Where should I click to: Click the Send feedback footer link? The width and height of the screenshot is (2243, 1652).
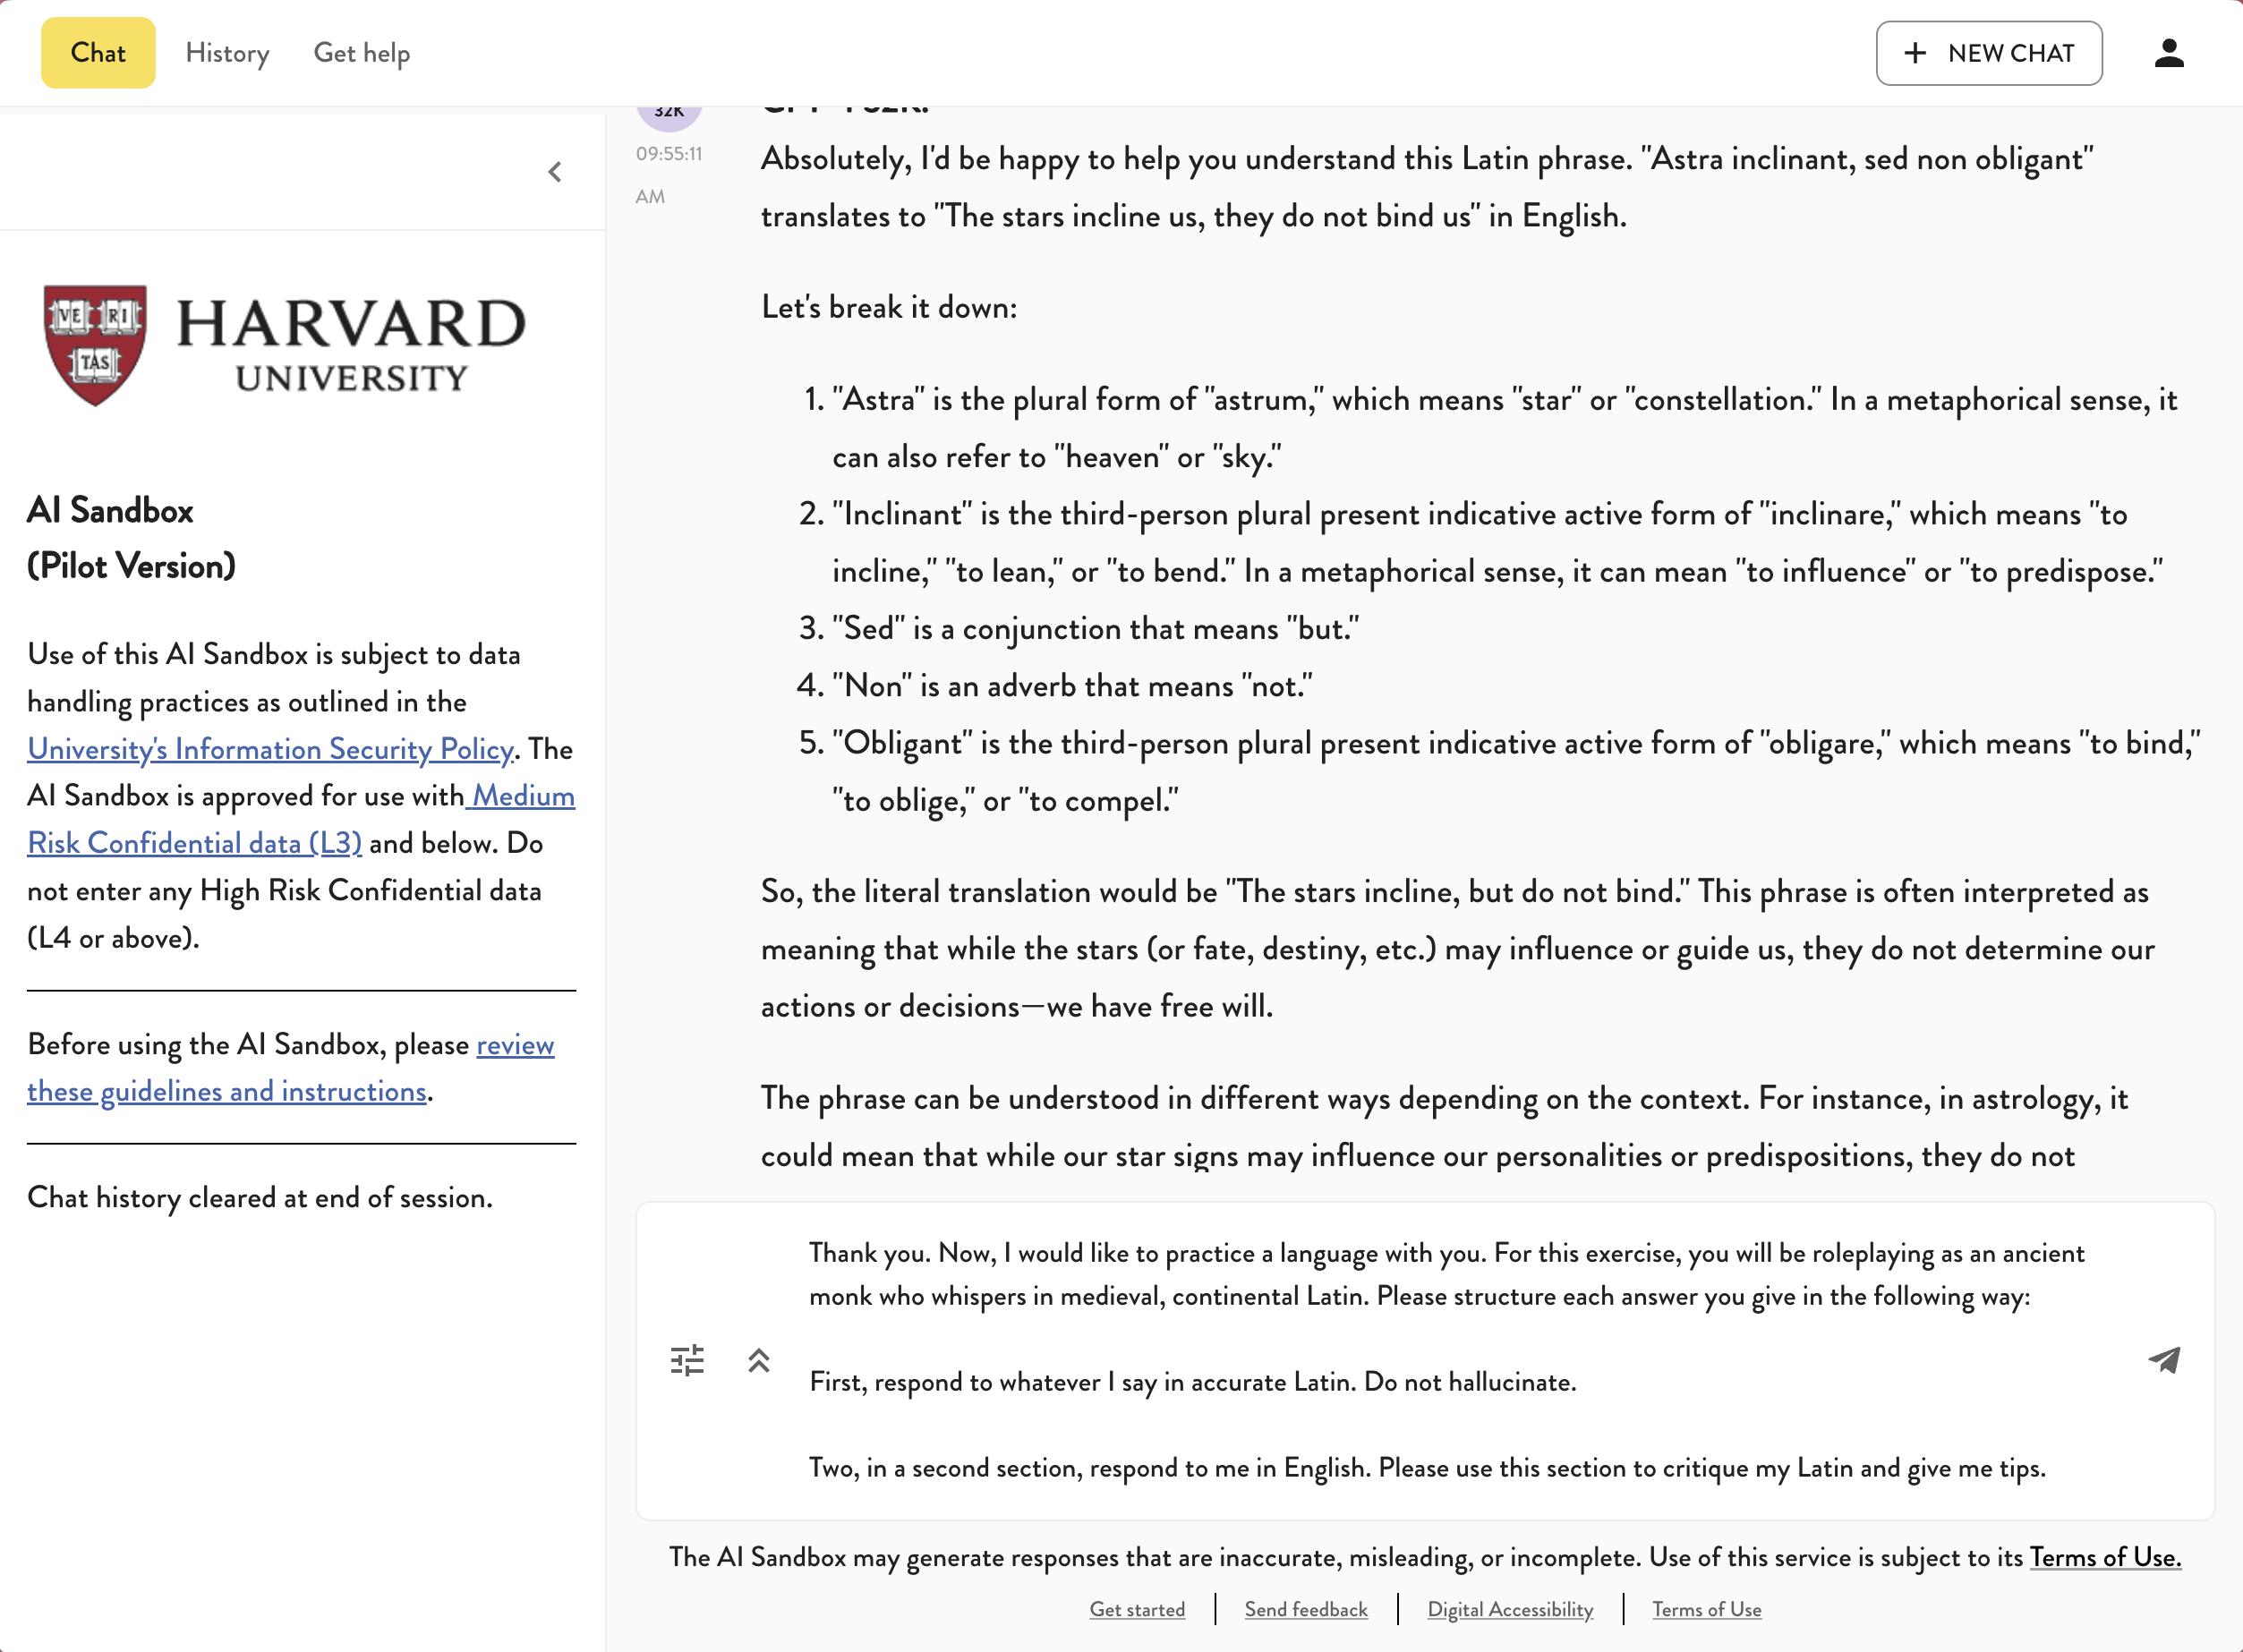[x=1305, y=1609]
